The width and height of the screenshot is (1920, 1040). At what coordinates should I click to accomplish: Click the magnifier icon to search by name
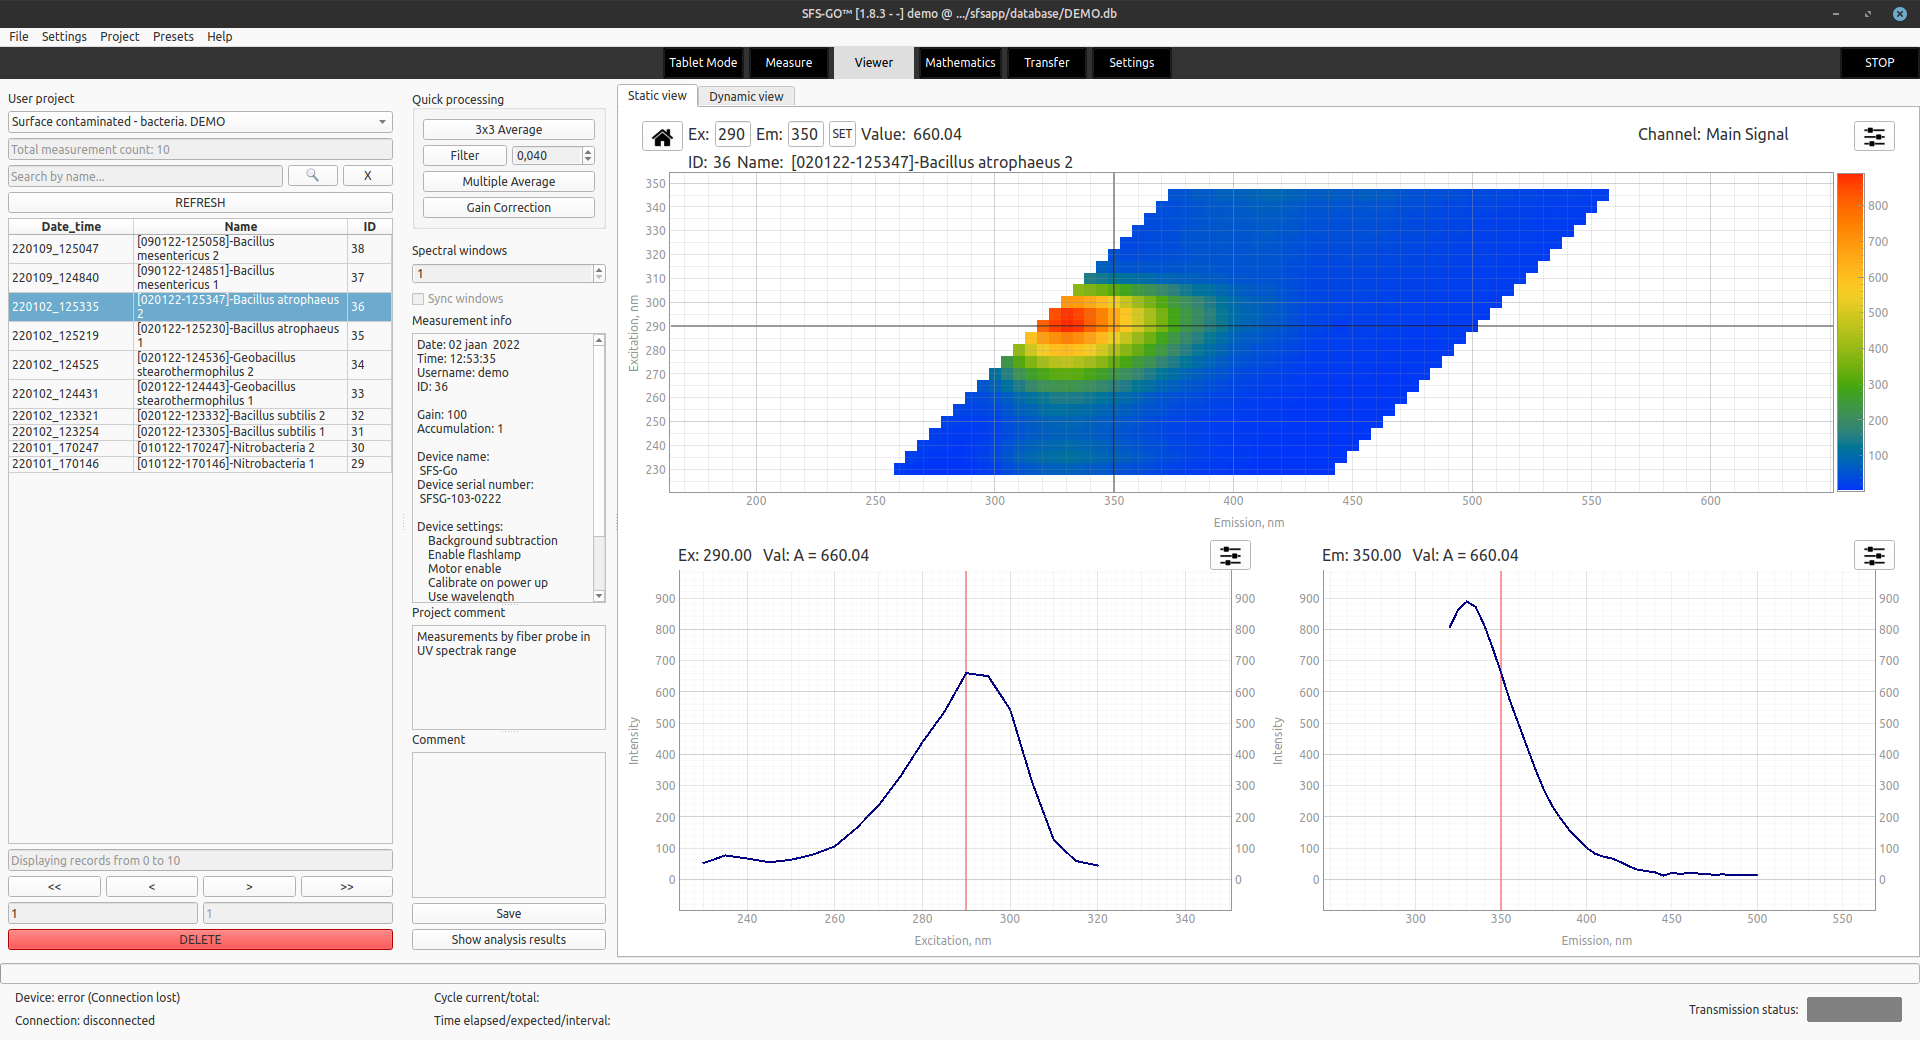click(x=312, y=175)
